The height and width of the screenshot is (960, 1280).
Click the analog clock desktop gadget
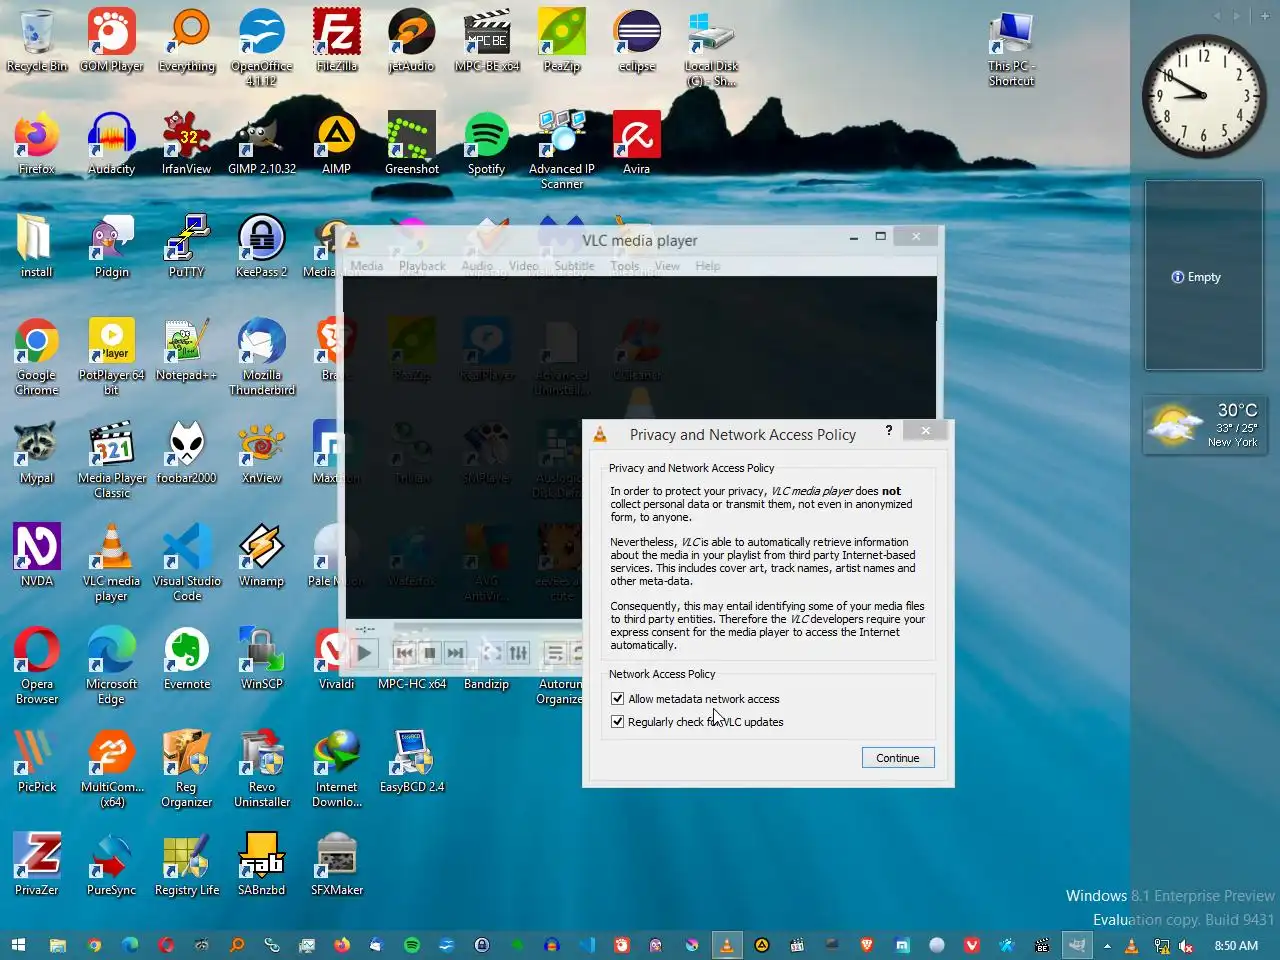[1204, 96]
